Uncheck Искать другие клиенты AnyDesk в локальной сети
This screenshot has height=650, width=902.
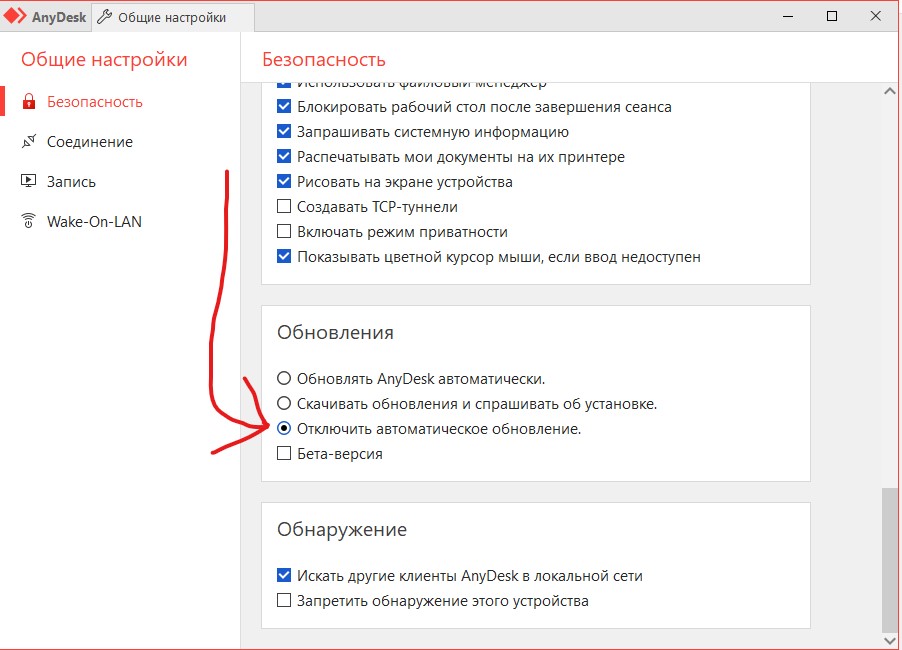point(284,575)
